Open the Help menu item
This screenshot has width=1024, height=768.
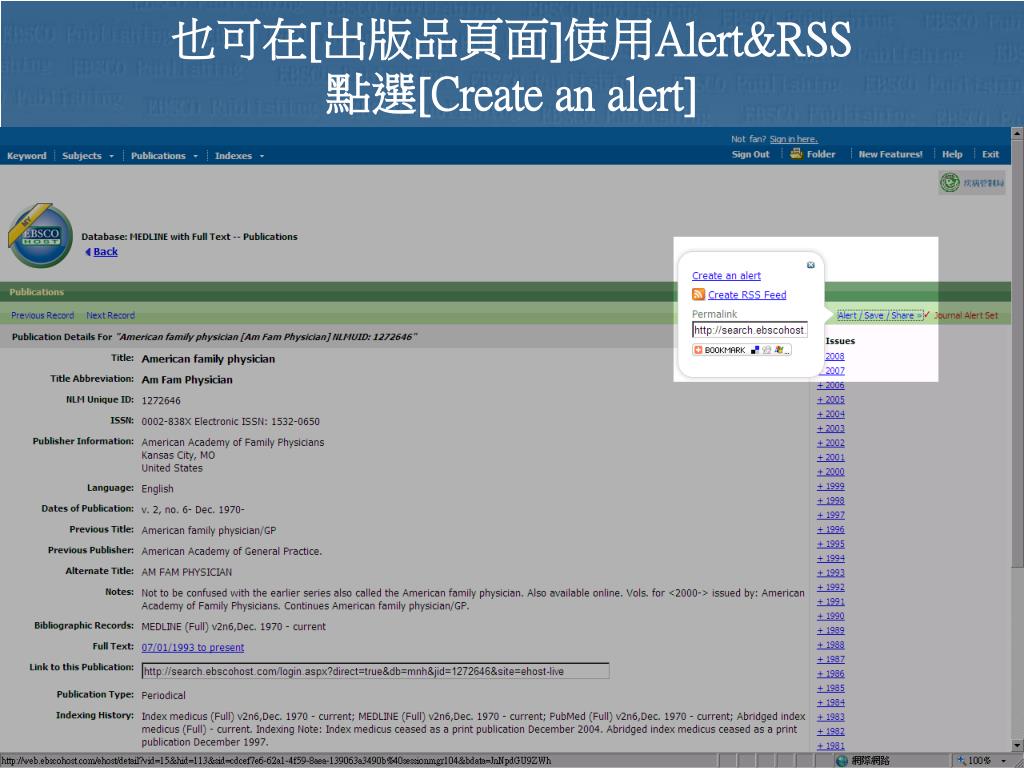[952, 154]
